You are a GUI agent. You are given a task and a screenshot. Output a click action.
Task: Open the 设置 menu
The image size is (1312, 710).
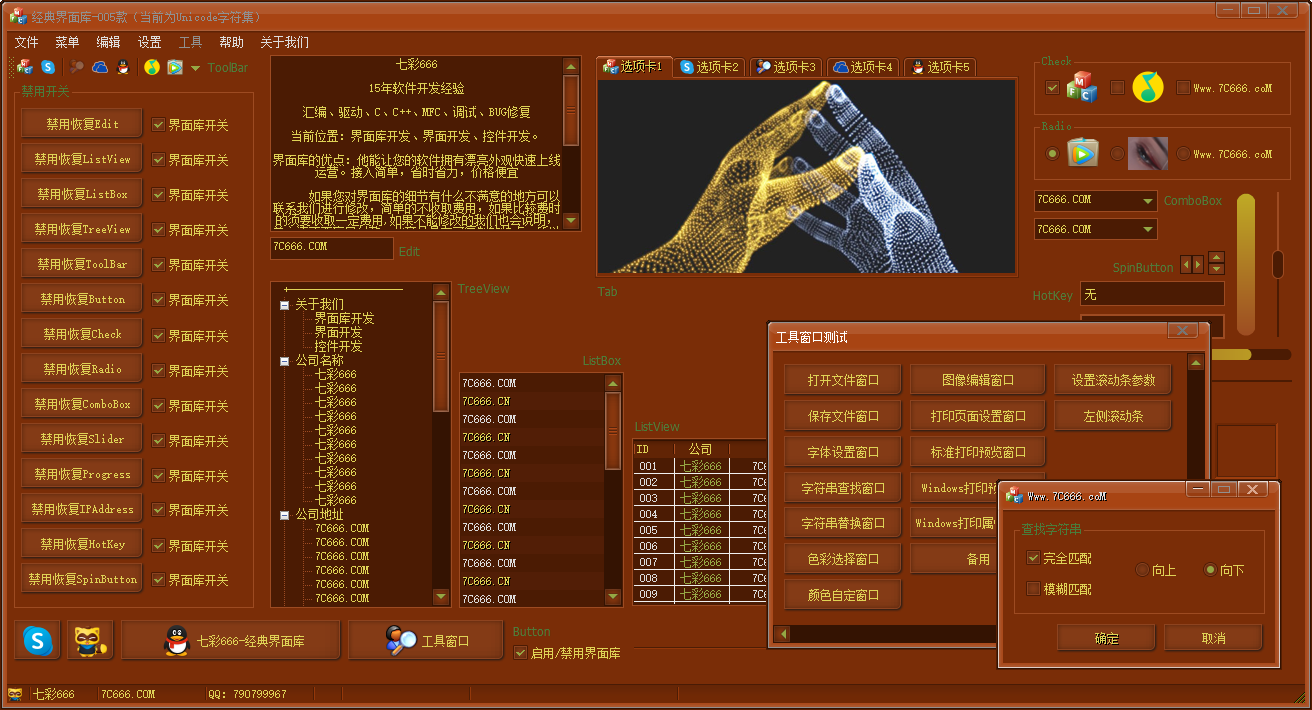pos(149,42)
